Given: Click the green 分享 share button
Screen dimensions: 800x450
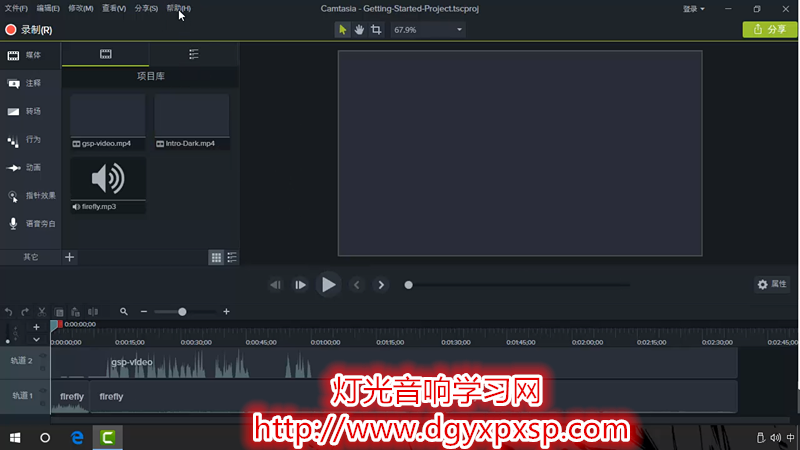Looking at the screenshot, I should pos(770,30).
